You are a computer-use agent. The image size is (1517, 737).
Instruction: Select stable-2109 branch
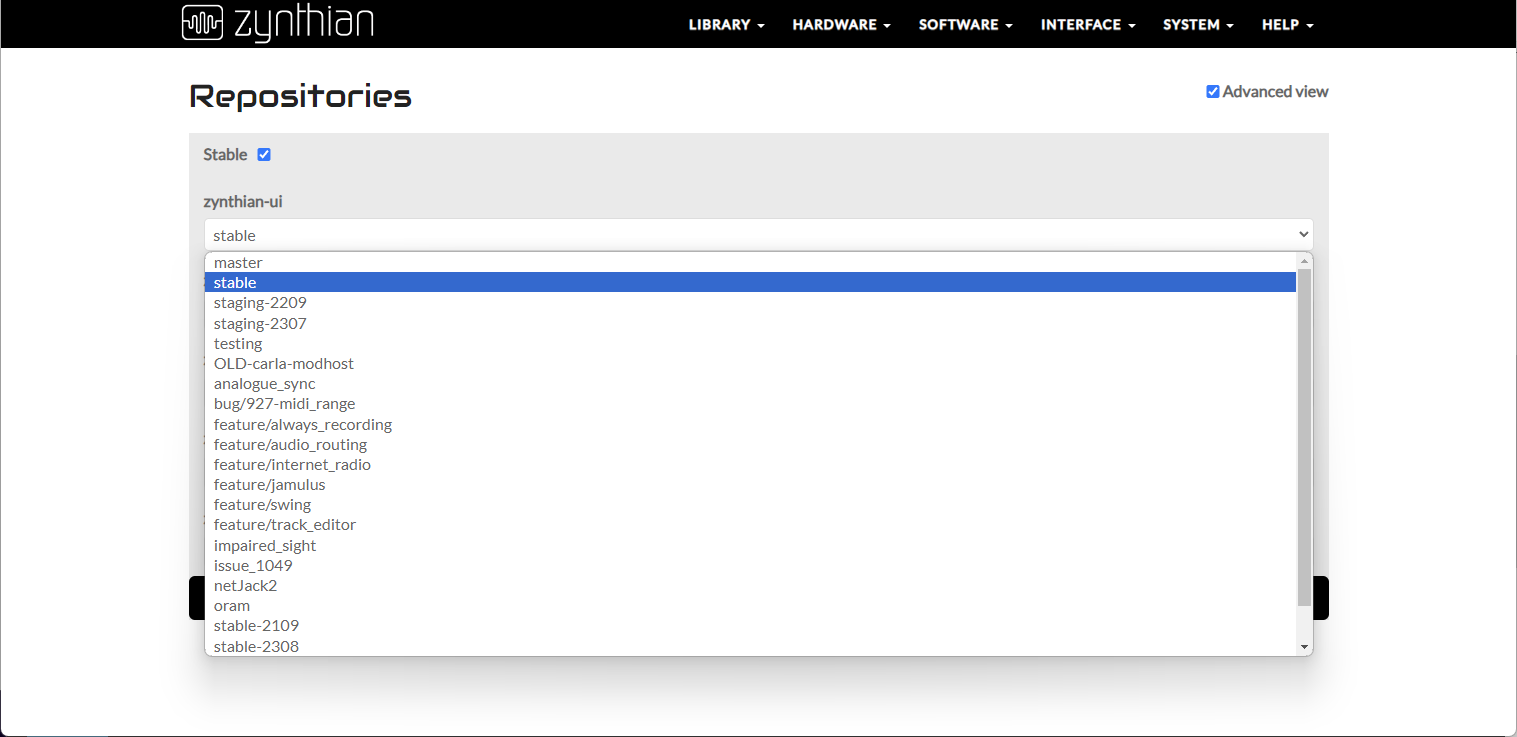pos(750,626)
